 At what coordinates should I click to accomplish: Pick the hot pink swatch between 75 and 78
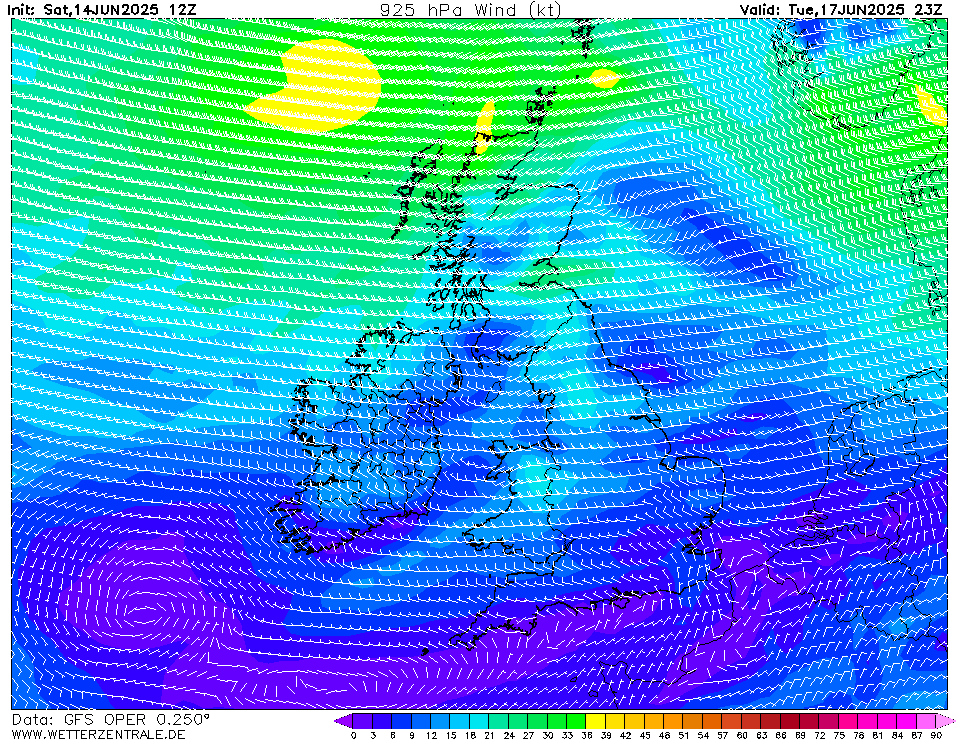849,721
